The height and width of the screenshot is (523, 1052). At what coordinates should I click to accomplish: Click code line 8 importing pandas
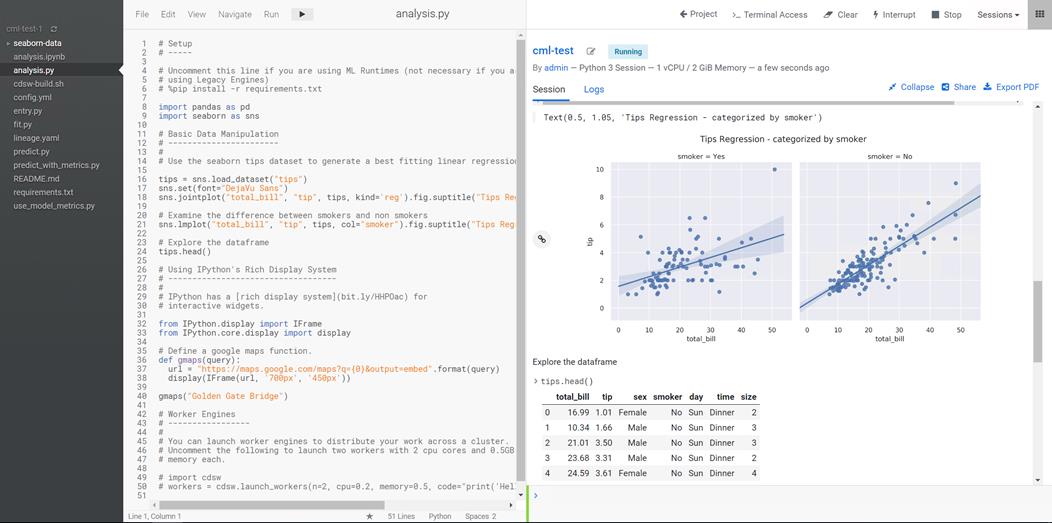pos(204,107)
